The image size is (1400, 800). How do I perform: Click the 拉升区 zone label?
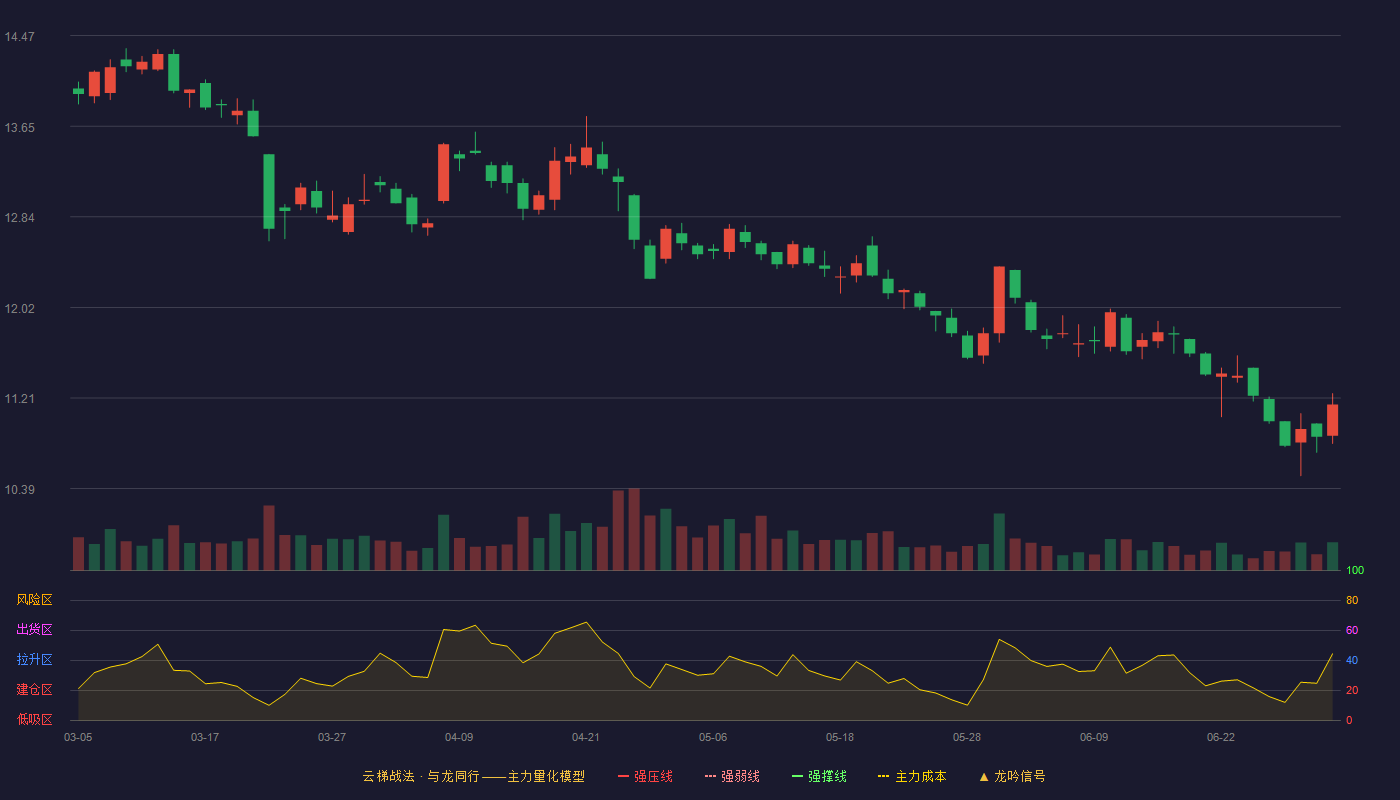[x=34, y=660]
